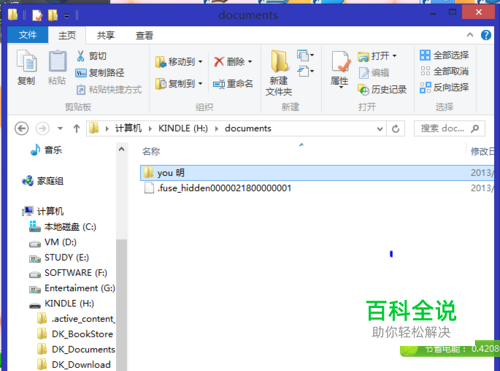
Task: Switch to the View (查看) tab
Action: 144,35
